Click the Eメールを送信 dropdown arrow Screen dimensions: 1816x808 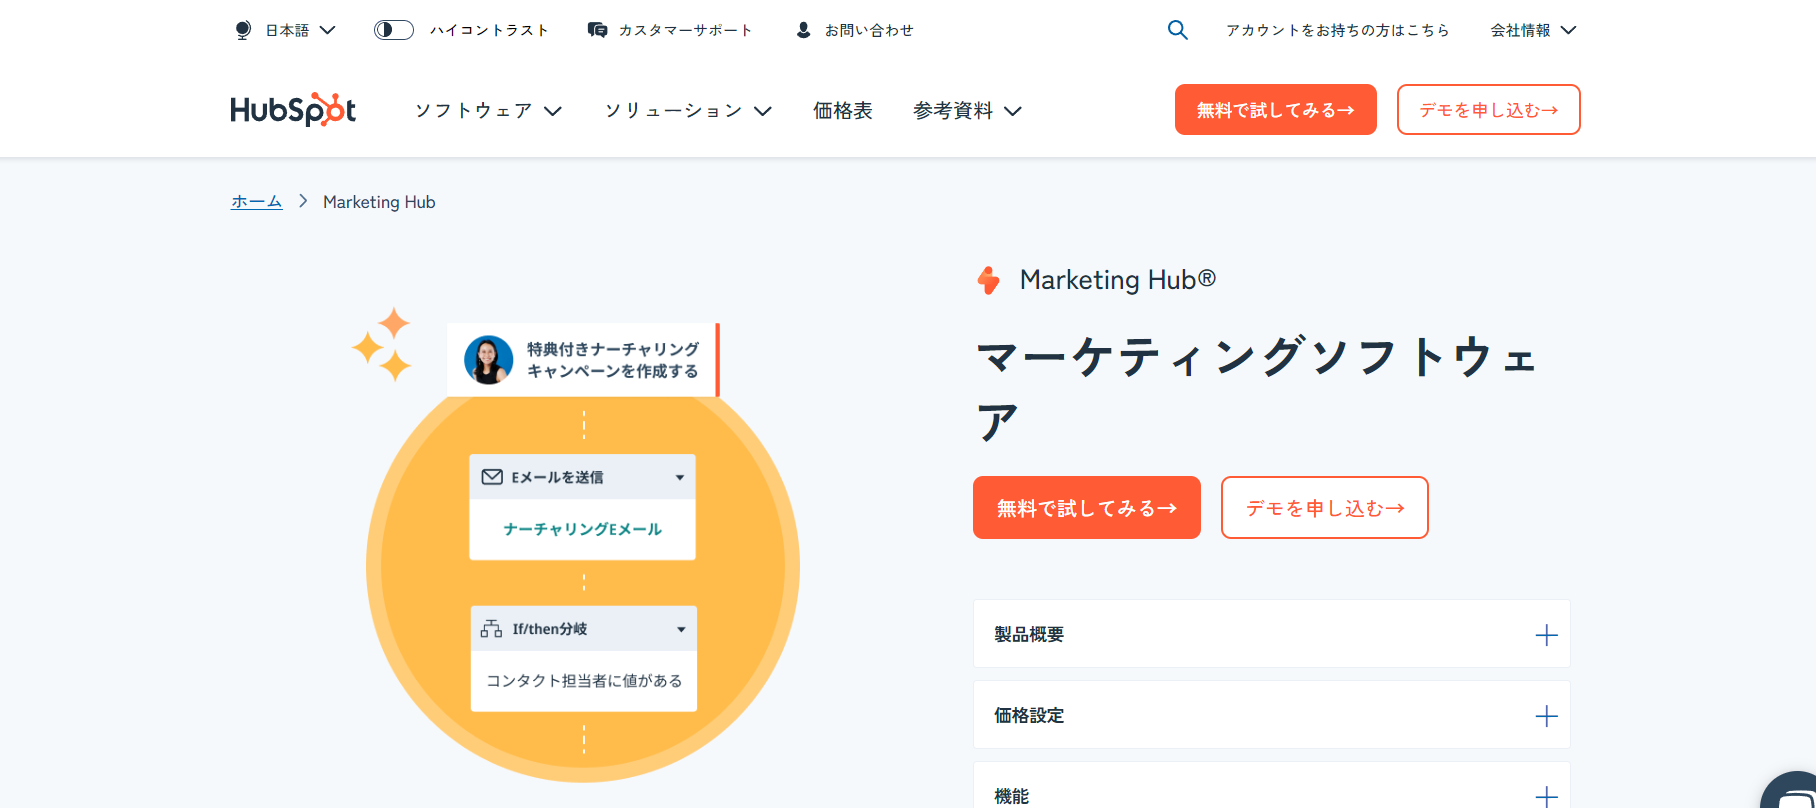680,478
